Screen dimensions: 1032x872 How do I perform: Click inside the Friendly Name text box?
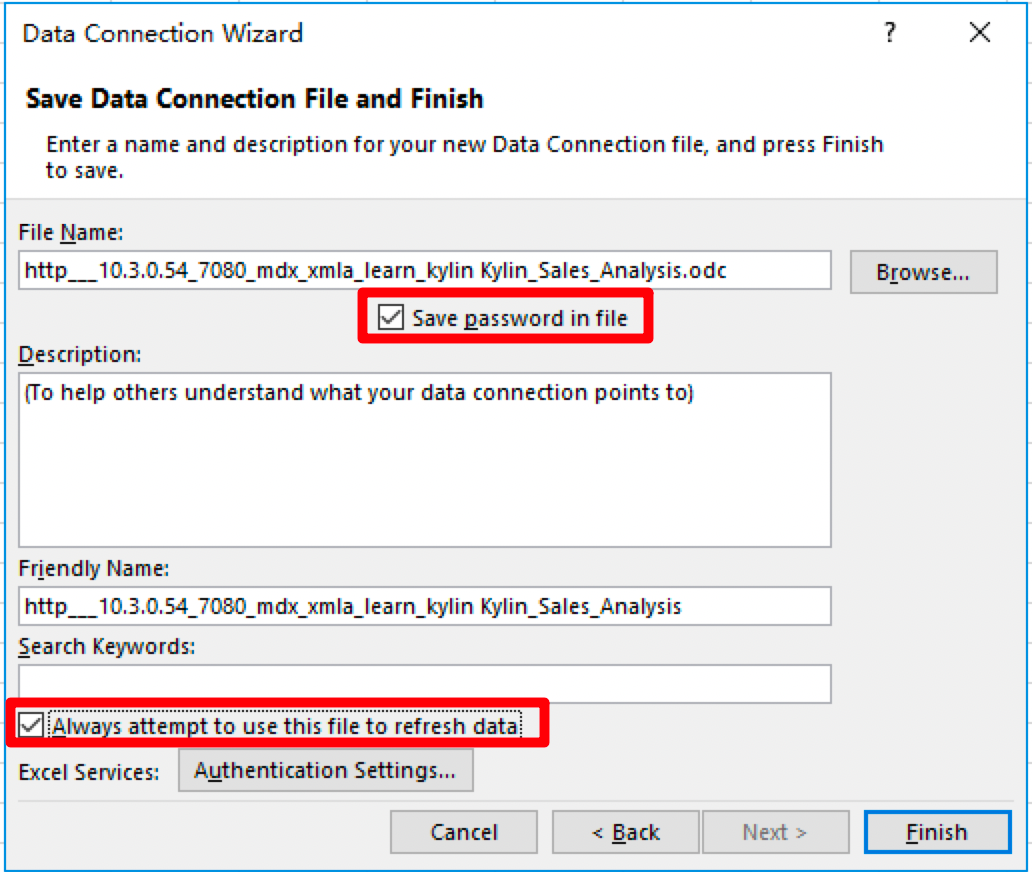tap(424, 606)
